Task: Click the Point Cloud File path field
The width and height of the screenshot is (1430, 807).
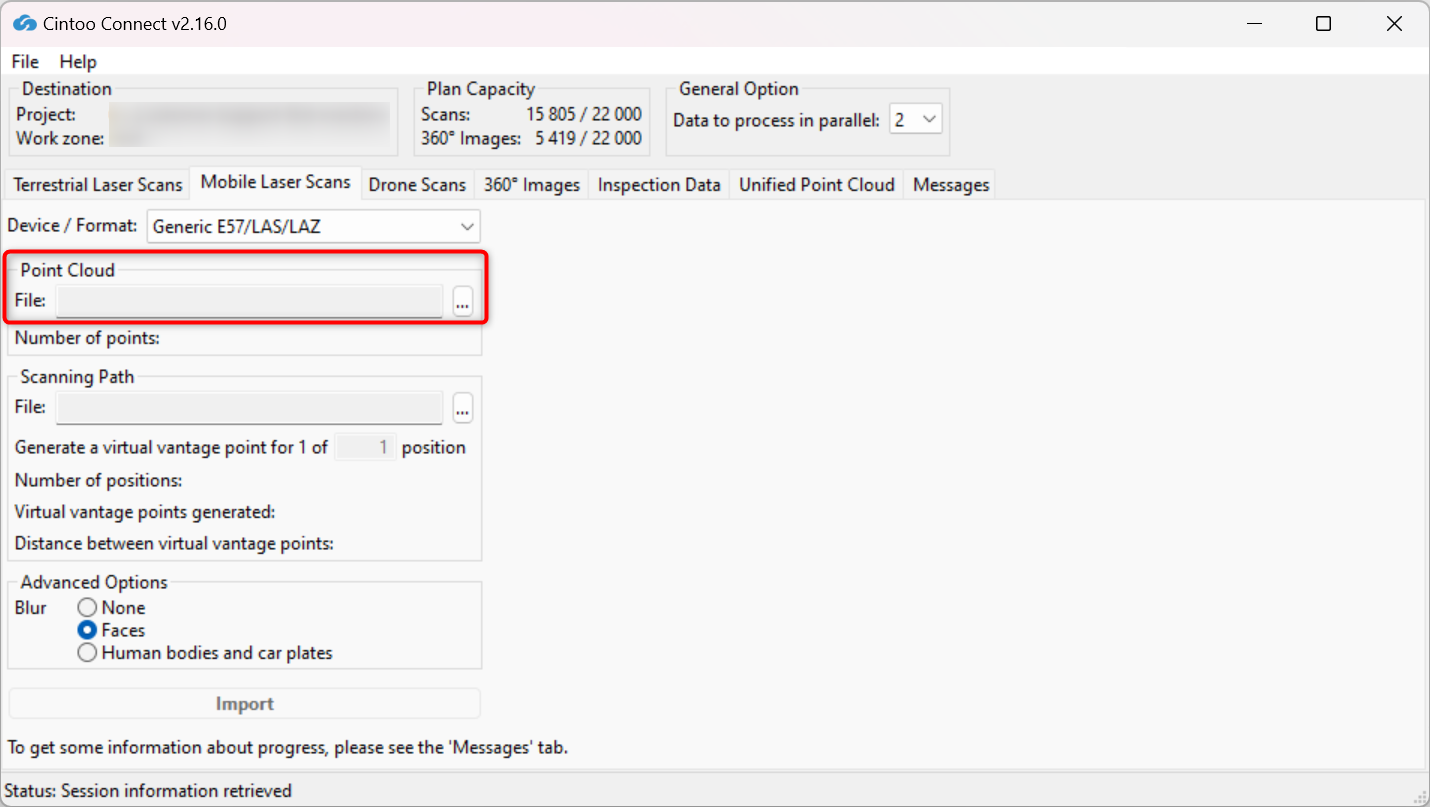Action: point(249,300)
